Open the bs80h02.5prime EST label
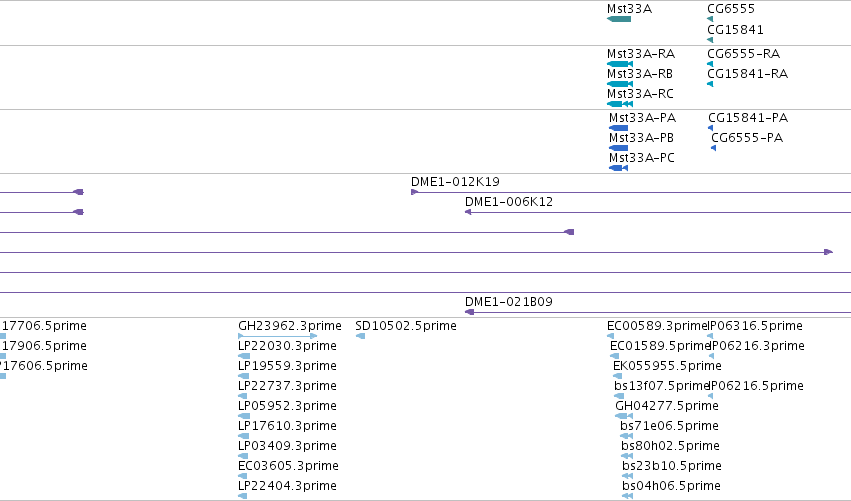The image size is (851, 501). (x=670, y=446)
